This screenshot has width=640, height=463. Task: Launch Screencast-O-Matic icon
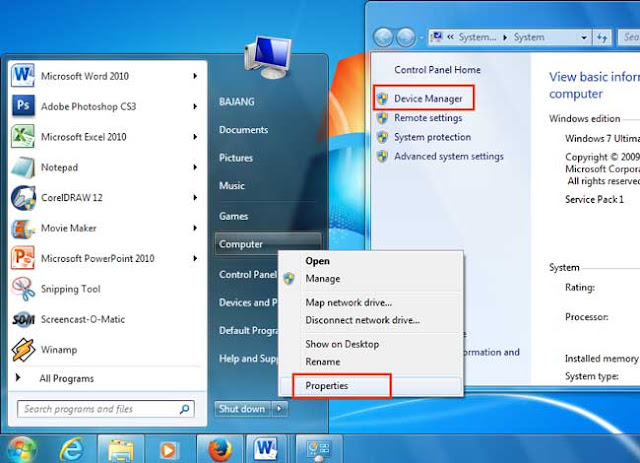pos(23,319)
